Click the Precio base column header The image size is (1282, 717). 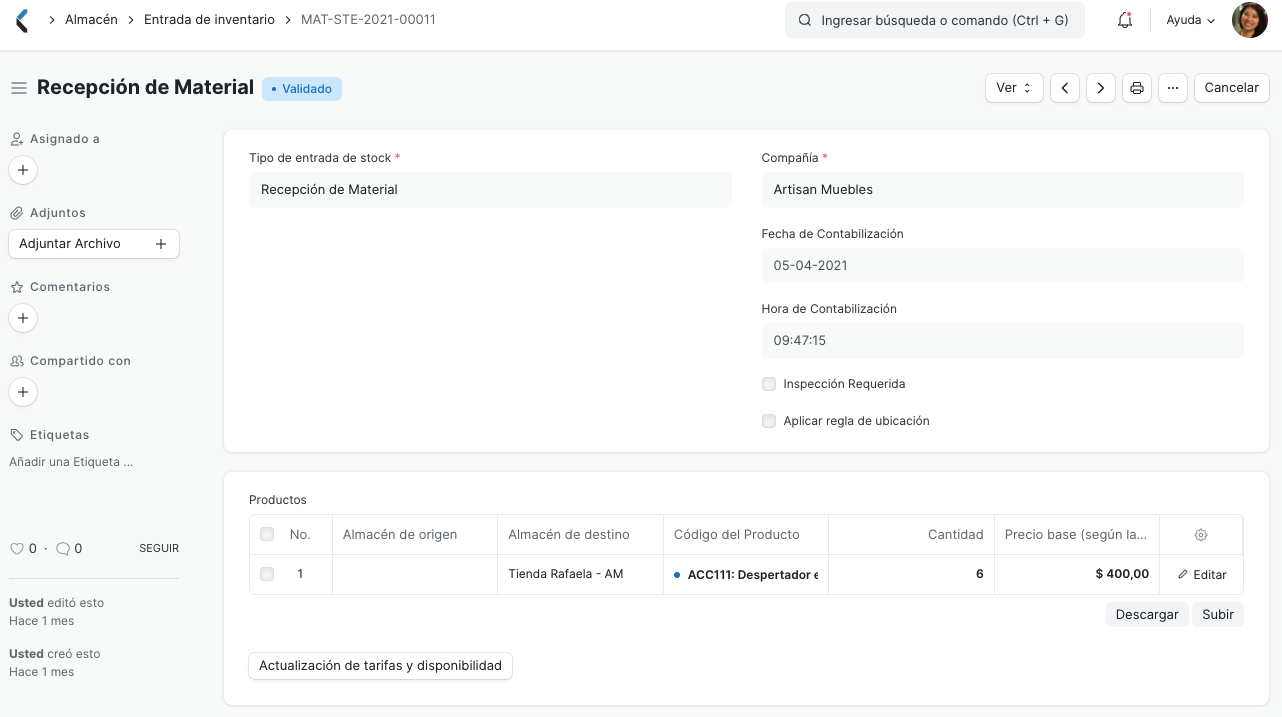click(1077, 535)
